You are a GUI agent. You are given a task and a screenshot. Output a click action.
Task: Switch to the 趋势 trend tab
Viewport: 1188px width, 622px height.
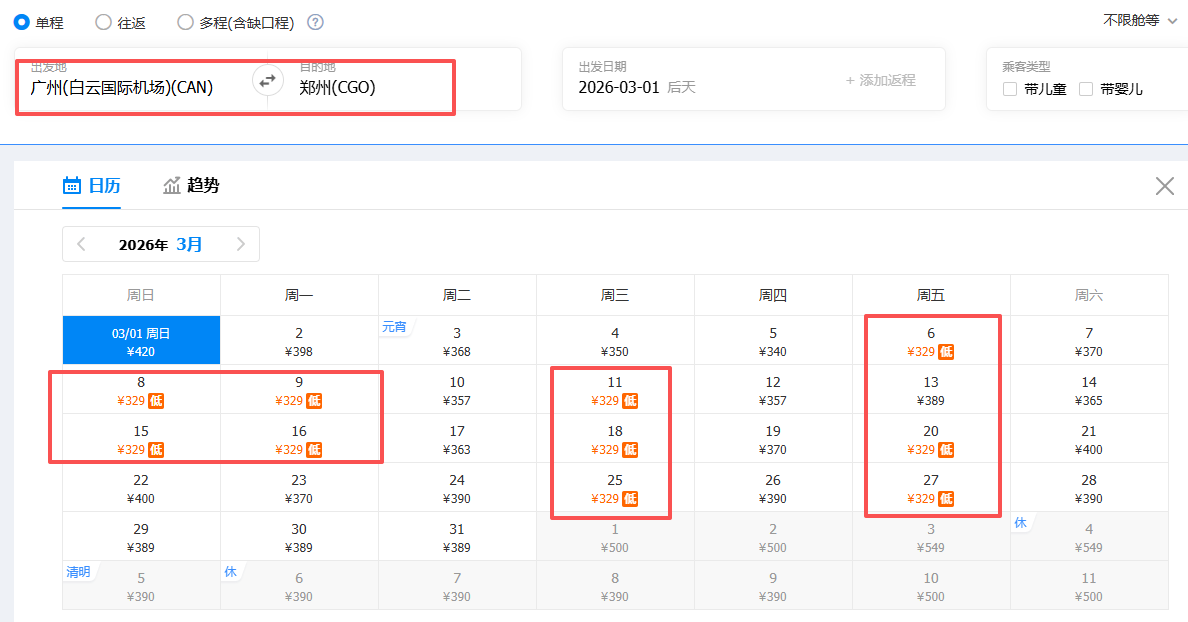click(191, 185)
